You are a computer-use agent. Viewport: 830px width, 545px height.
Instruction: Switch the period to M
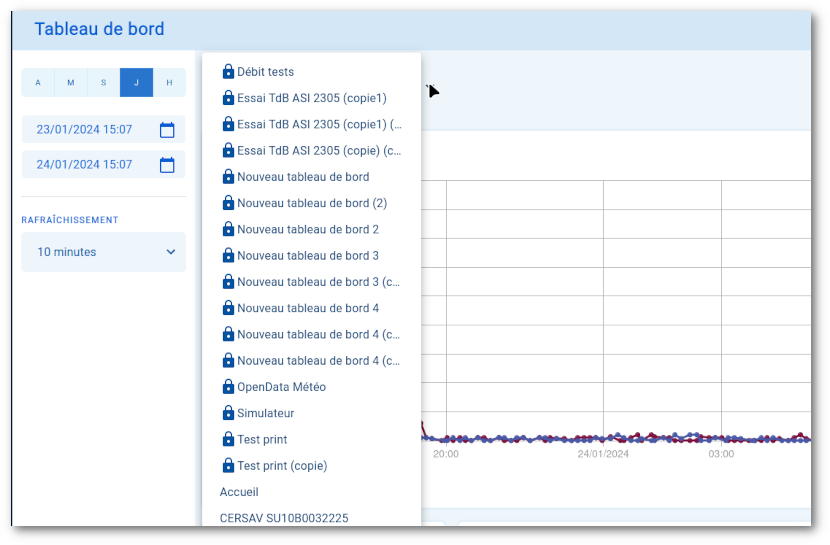(x=71, y=83)
